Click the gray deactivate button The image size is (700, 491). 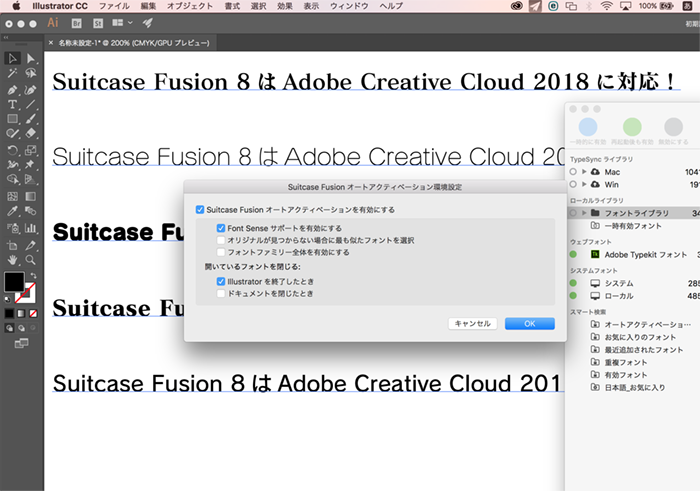click(673, 127)
